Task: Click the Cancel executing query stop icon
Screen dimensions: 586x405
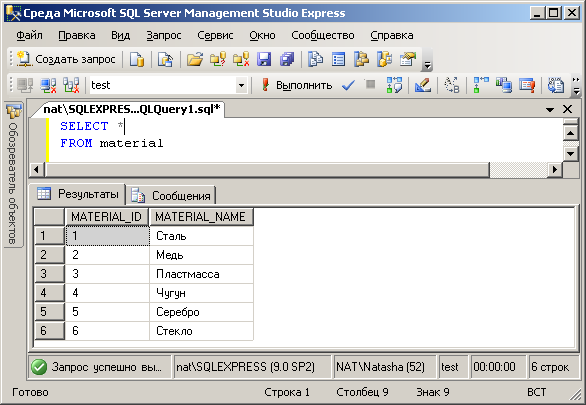Action: tap(370, 84)
